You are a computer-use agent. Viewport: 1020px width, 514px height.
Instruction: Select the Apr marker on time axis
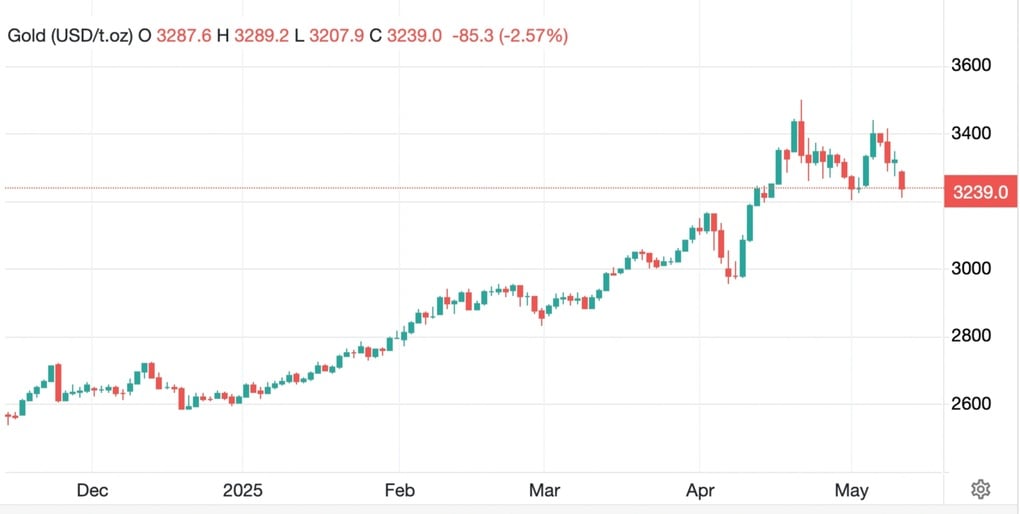pos(700,491)
